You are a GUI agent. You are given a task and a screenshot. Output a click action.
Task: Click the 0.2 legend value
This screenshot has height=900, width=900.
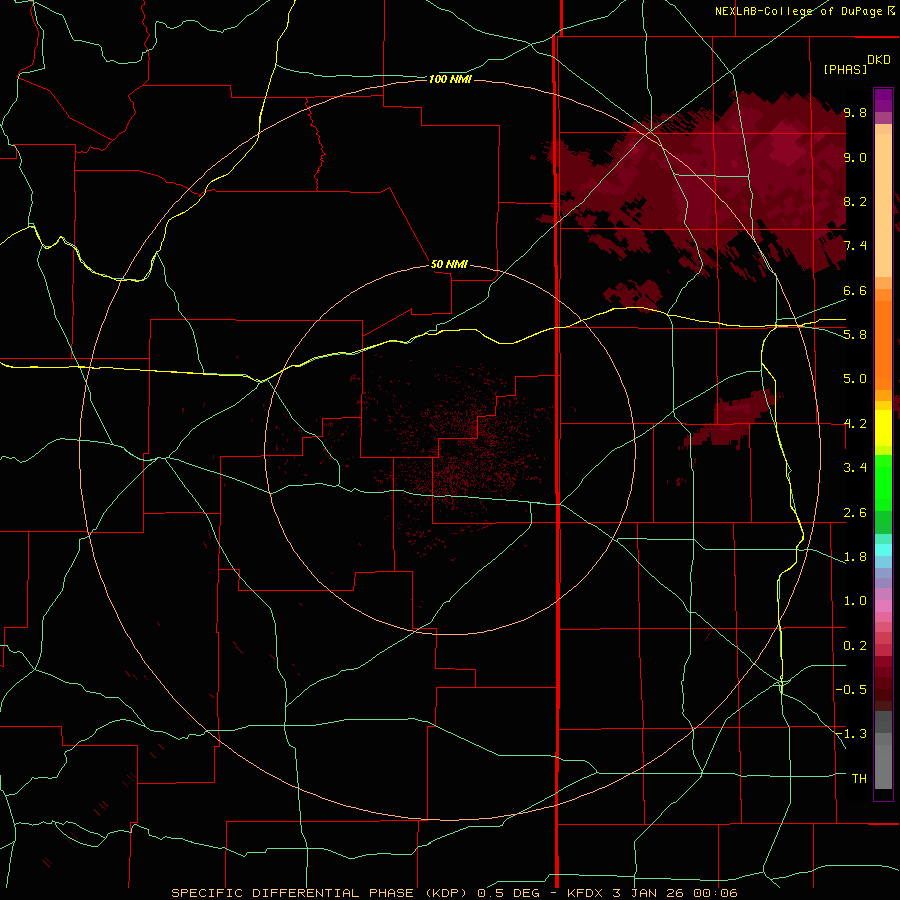[x=855, y=646]
